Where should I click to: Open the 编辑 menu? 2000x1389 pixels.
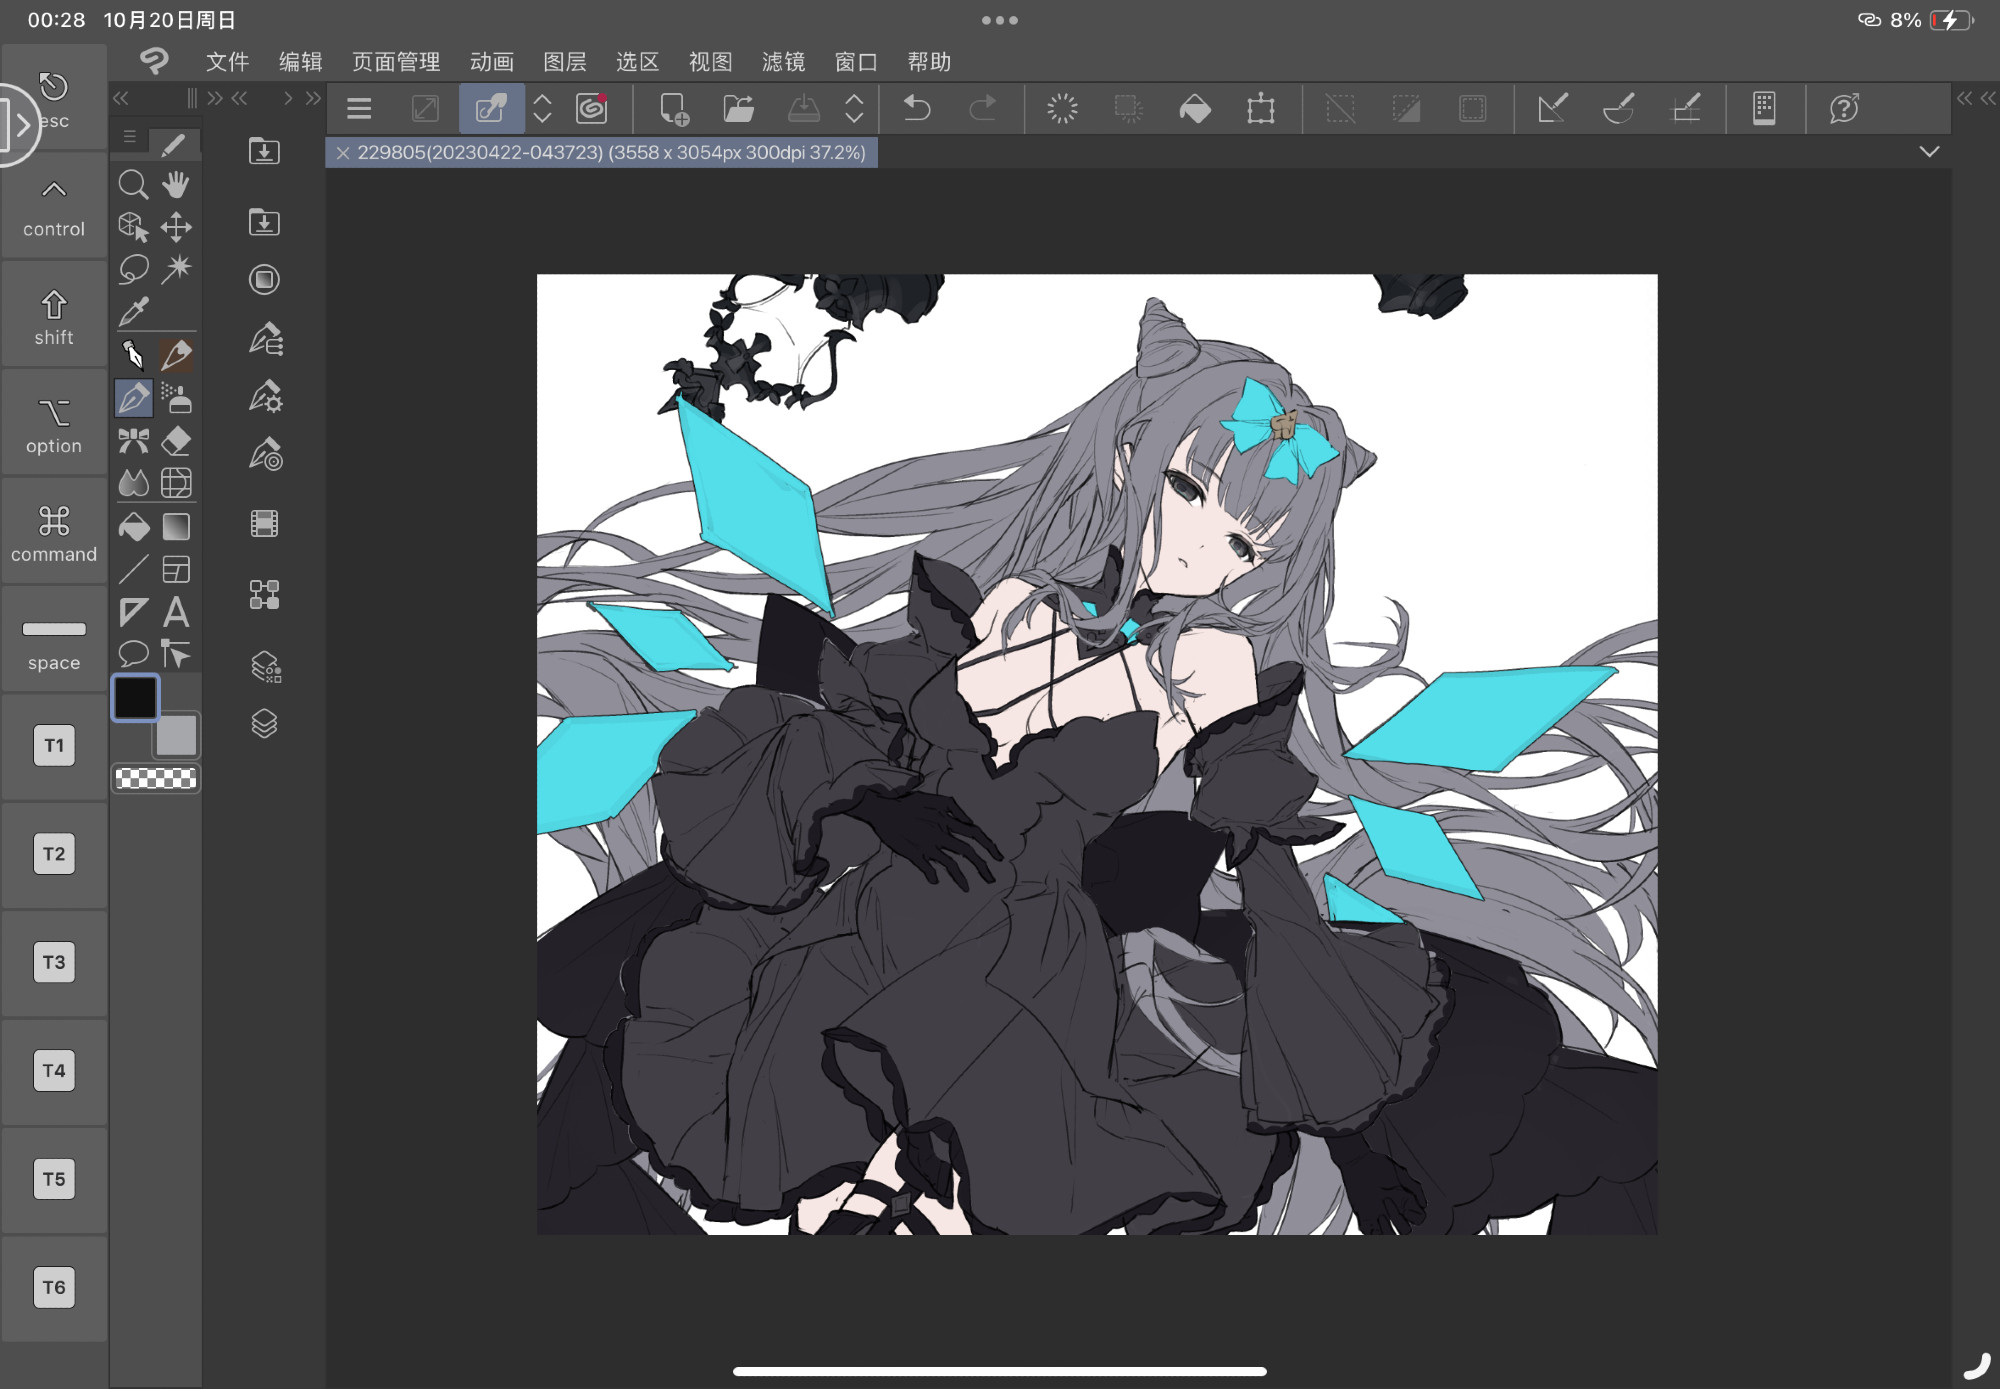tap(300, 62)
